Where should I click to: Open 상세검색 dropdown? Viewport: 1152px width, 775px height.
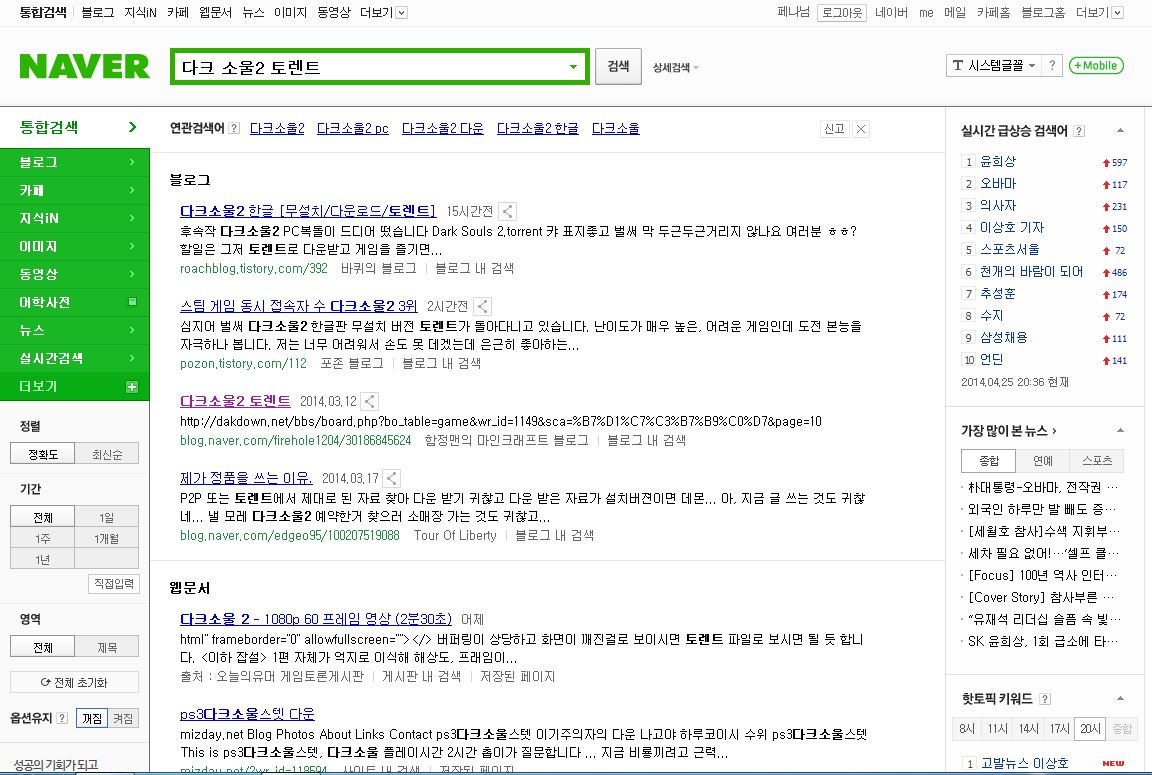675,68
